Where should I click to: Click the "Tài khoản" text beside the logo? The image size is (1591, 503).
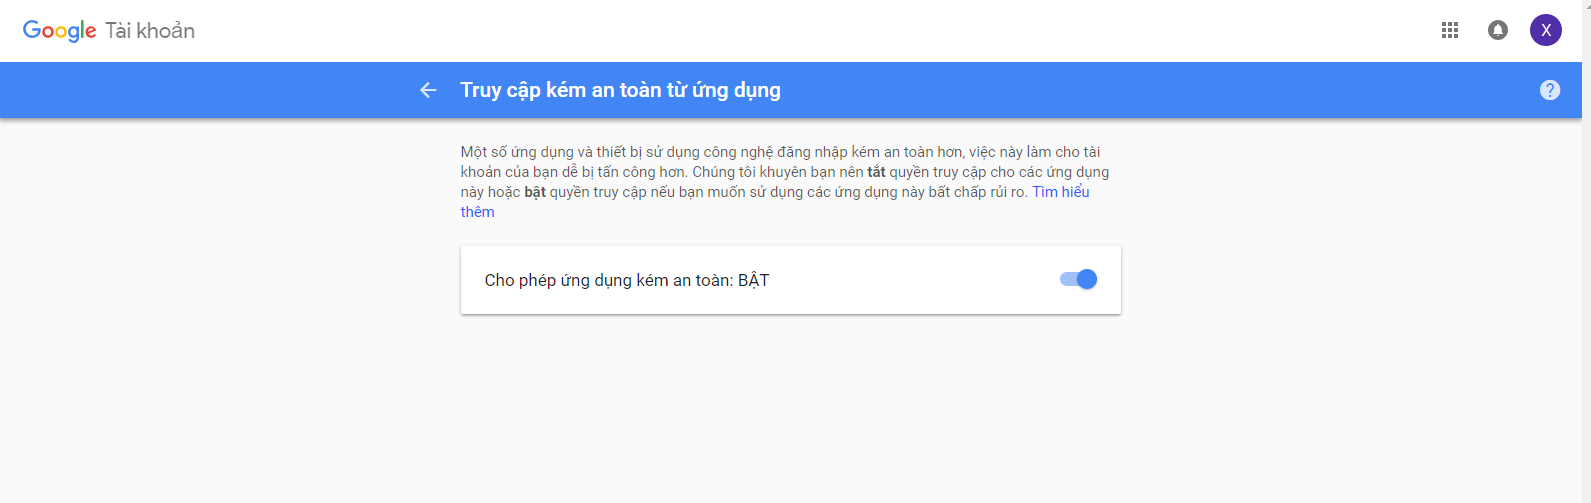pos(150,31)
